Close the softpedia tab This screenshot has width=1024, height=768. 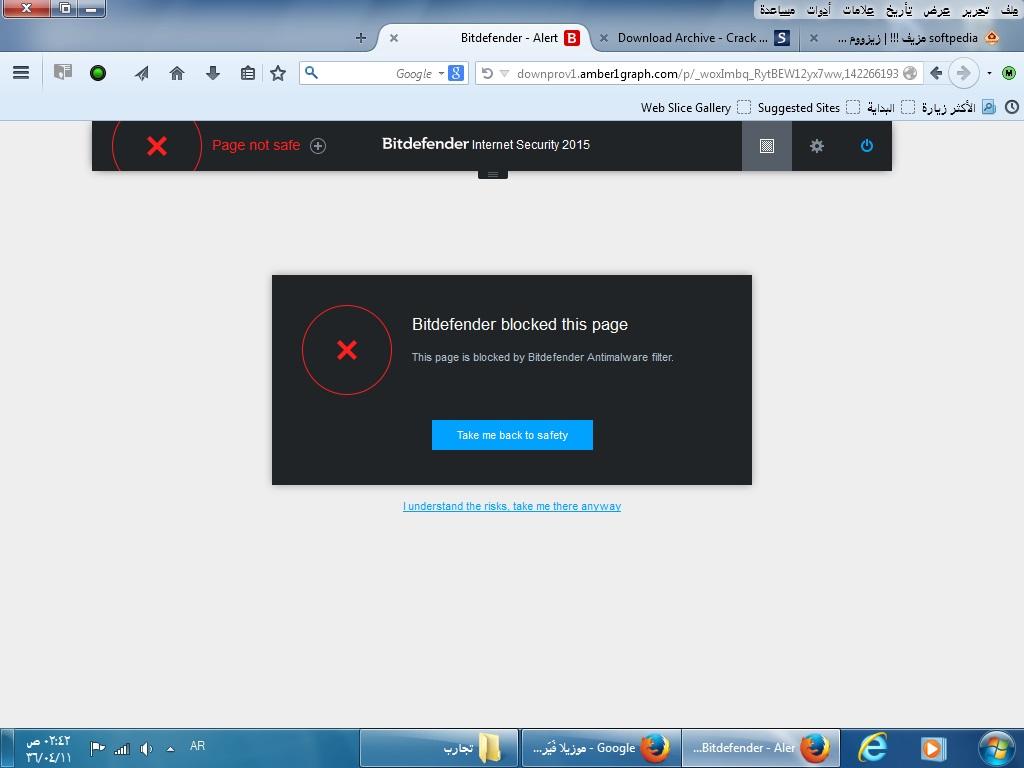pos(814,38)
